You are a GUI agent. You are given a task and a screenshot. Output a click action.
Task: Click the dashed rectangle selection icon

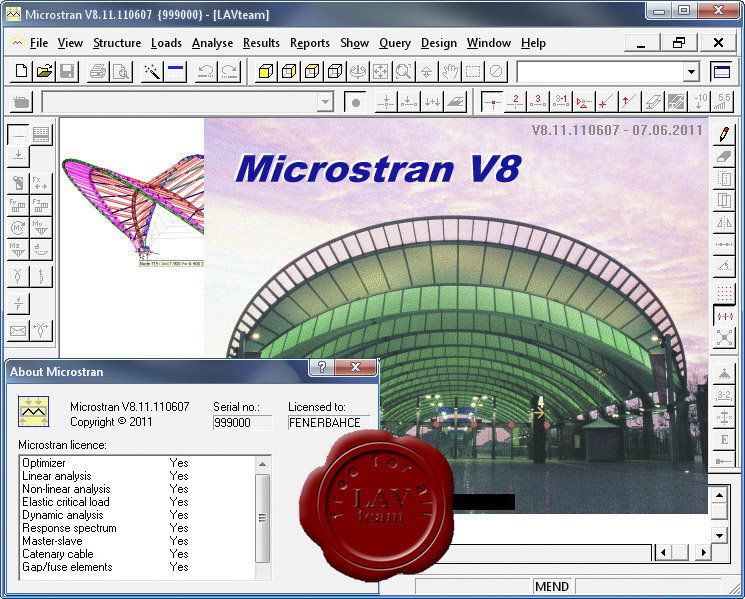click(x=473, y=72)
